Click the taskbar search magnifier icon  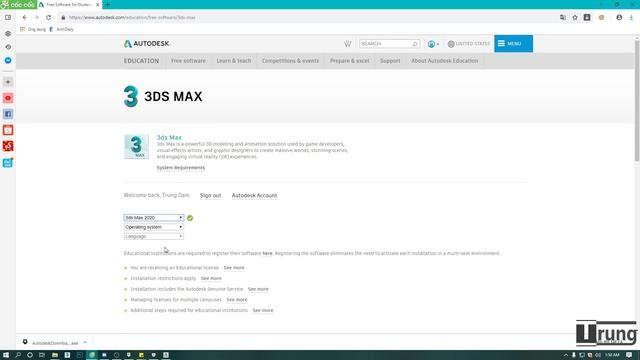(18, 355)
